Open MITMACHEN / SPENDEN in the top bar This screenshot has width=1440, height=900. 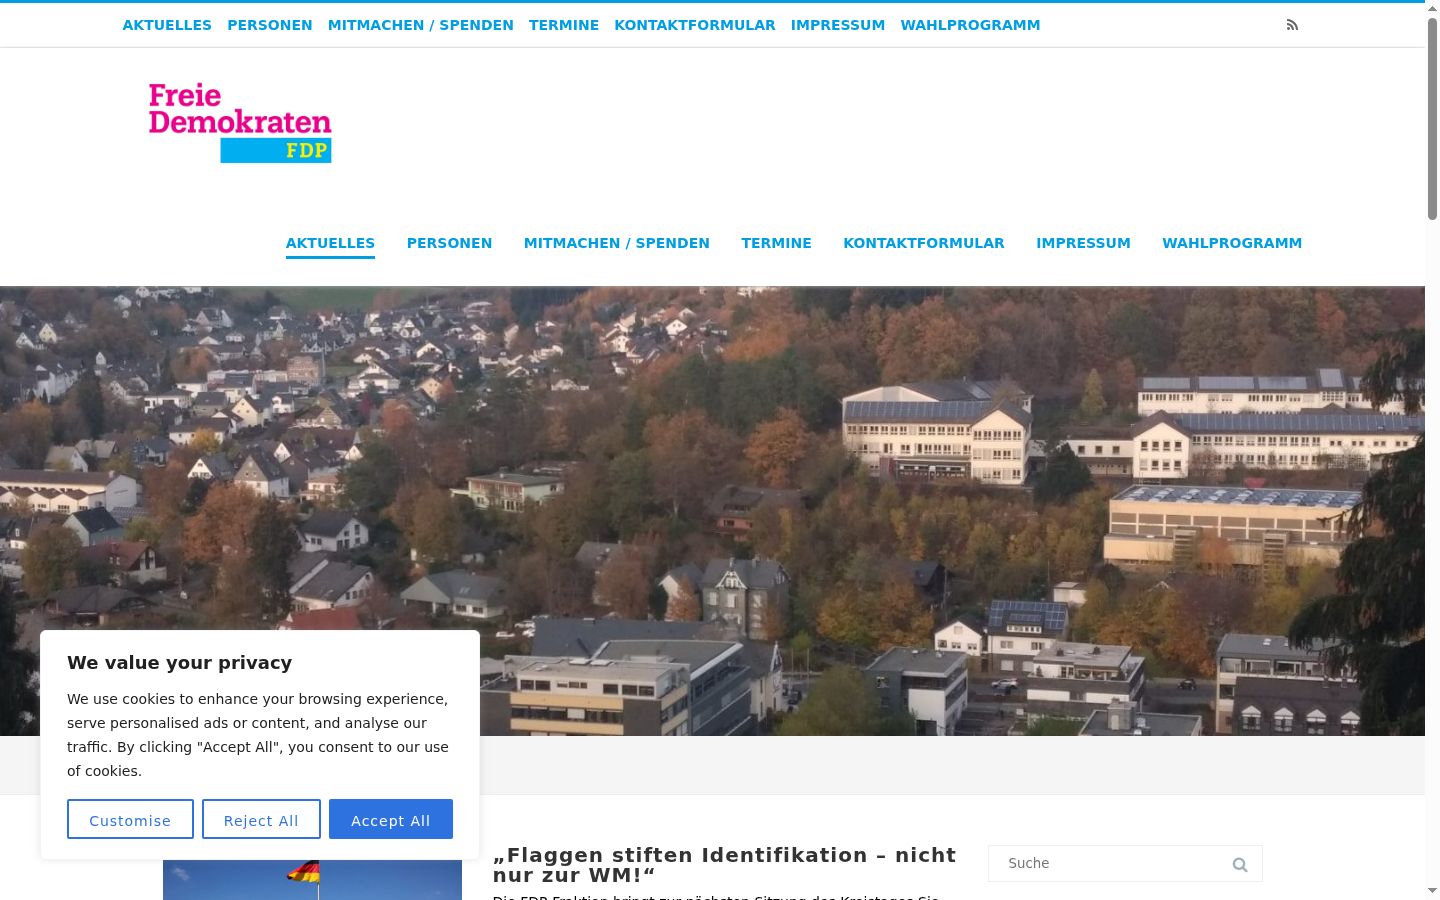pos(421,25)
